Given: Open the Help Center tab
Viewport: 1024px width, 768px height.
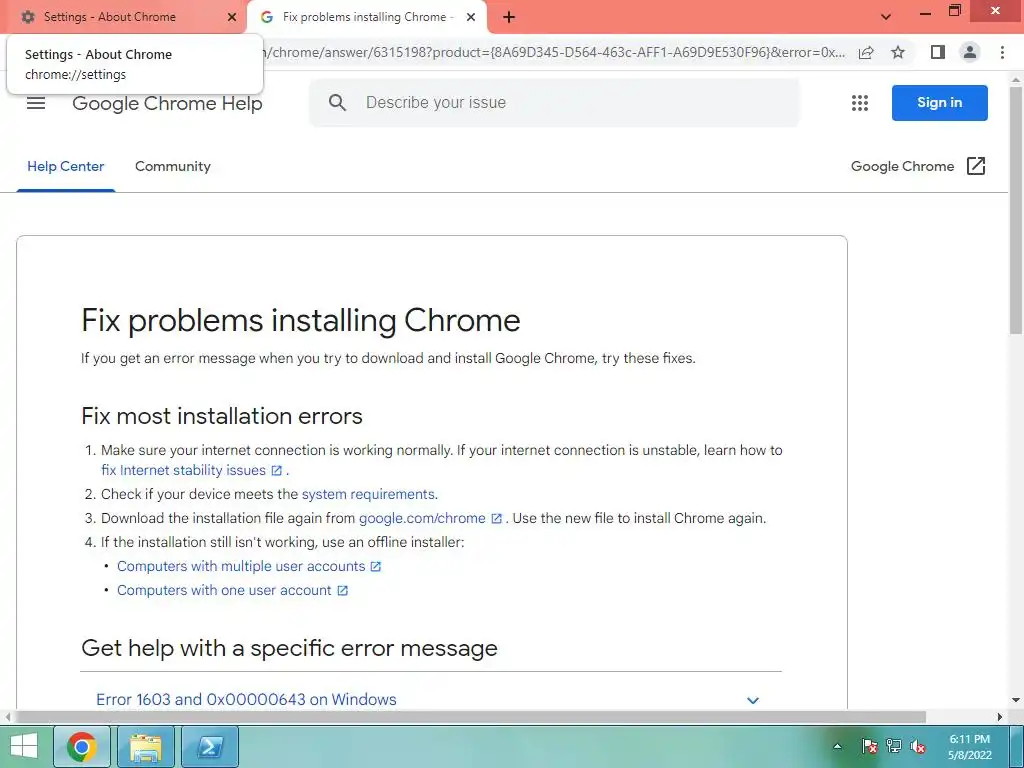Looking at the screenshot, I should click(65, 167).
